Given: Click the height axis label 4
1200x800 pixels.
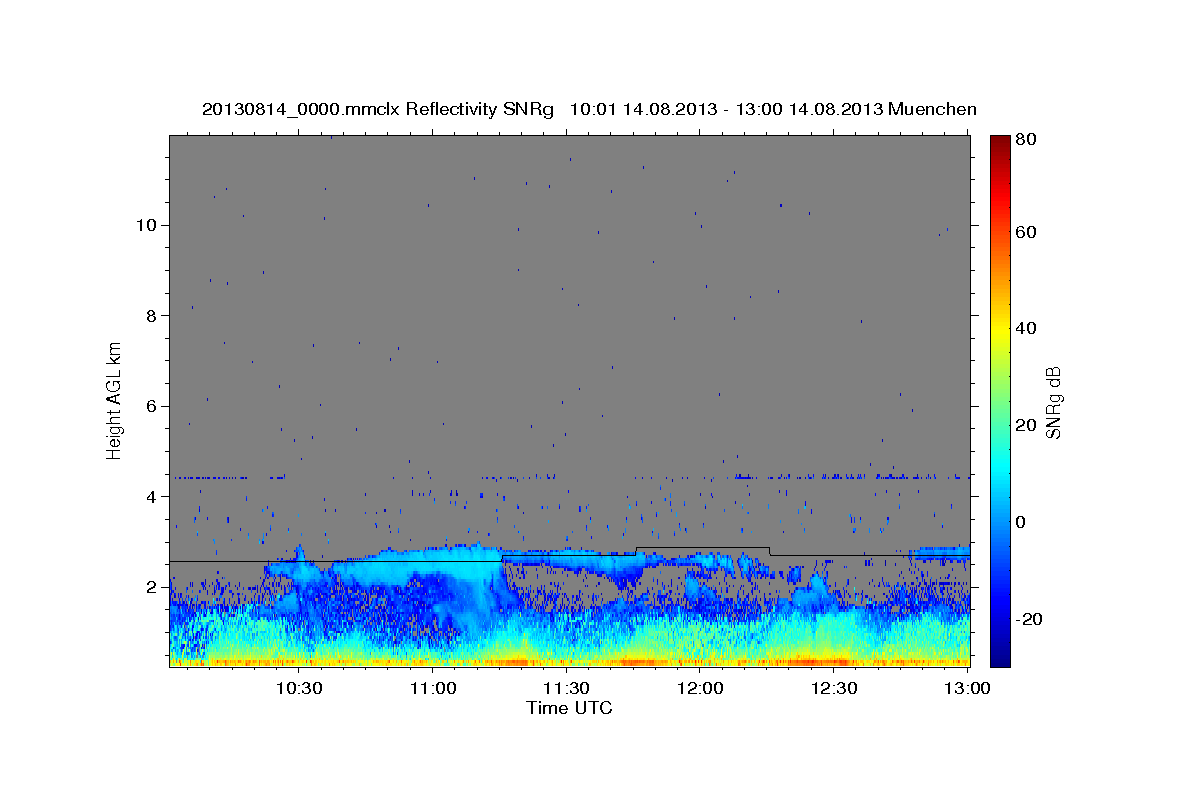Looking at the screenshot, I should coord(152,497).
